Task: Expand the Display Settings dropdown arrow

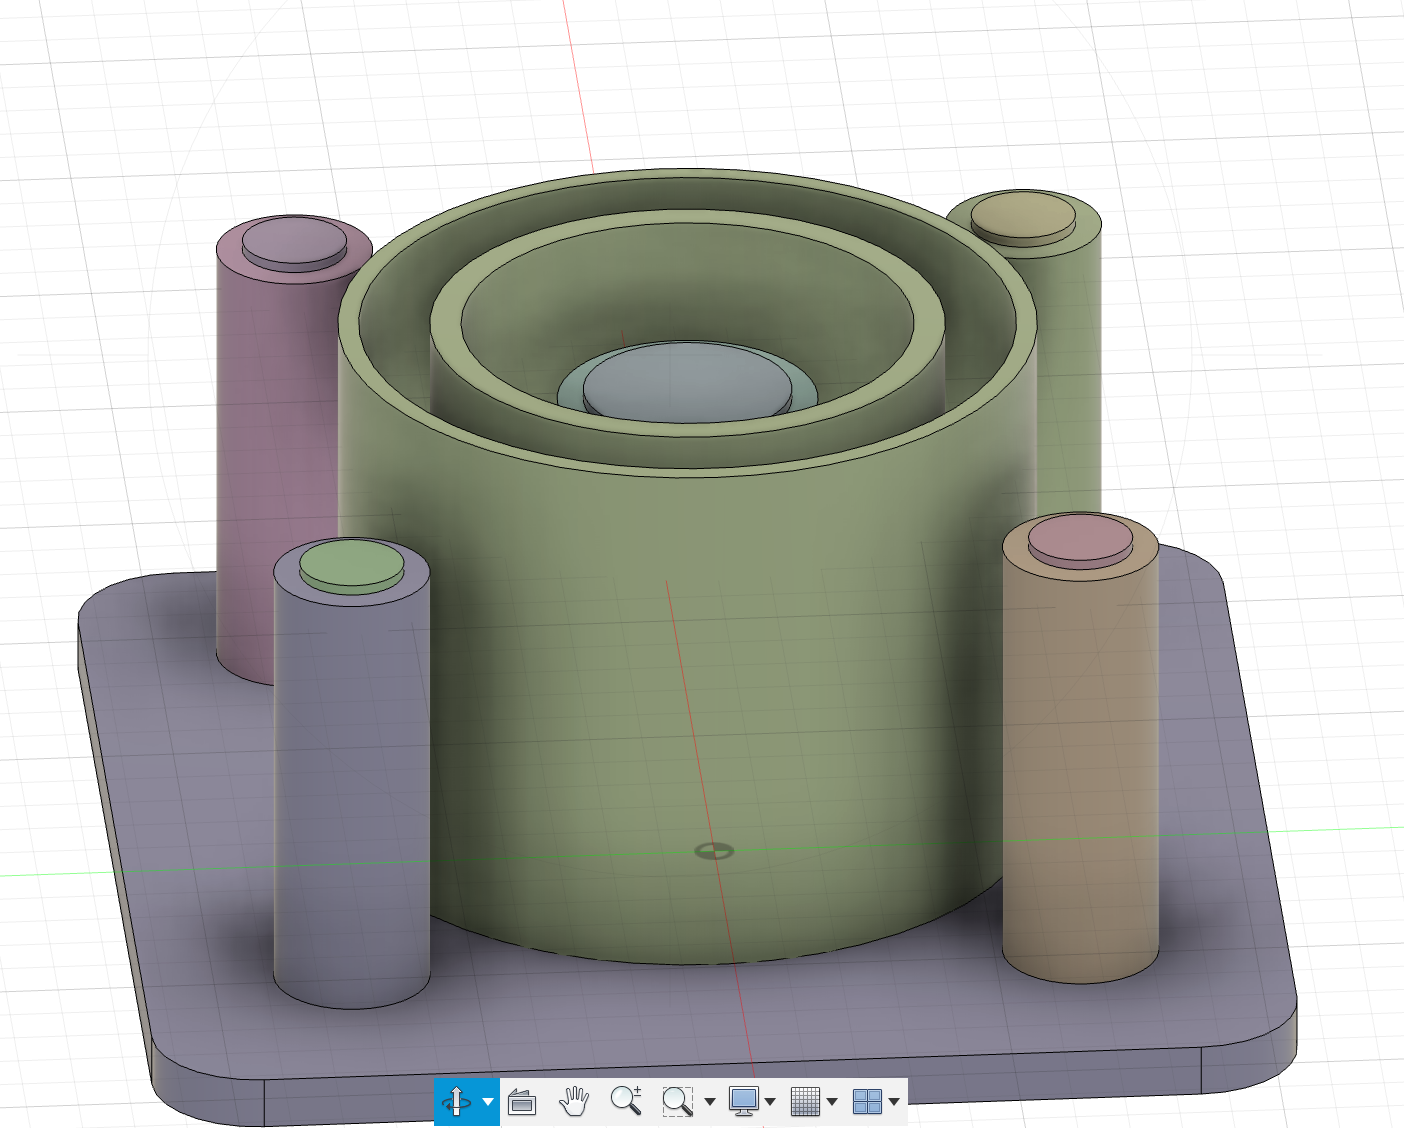Action: (770, 1102)
